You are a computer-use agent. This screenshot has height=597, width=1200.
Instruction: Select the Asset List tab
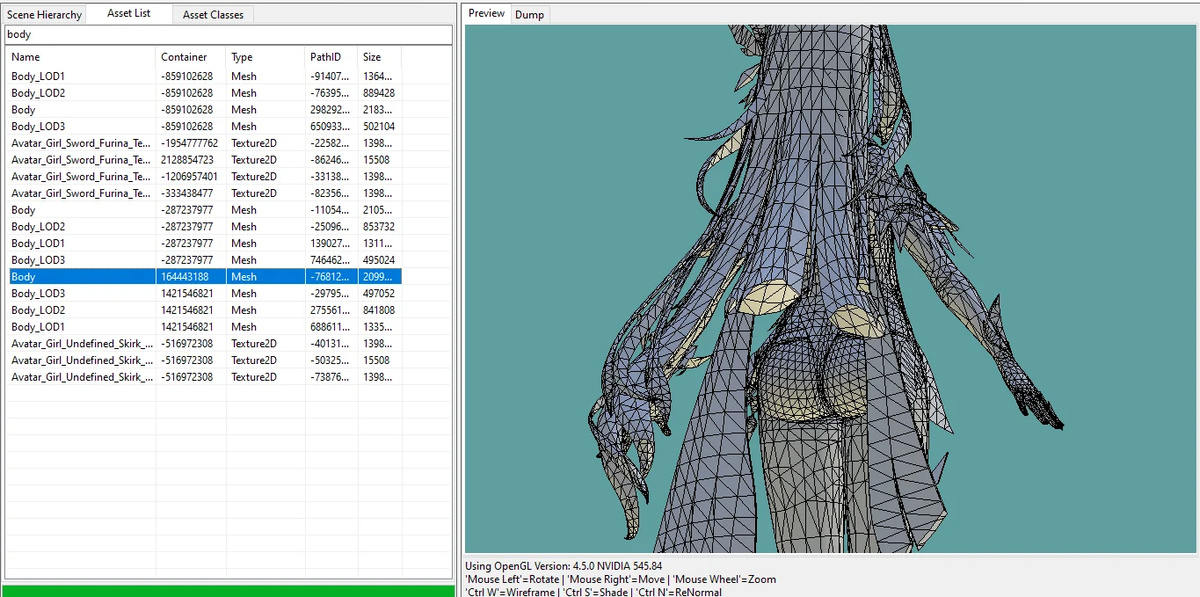coord(129,14)
